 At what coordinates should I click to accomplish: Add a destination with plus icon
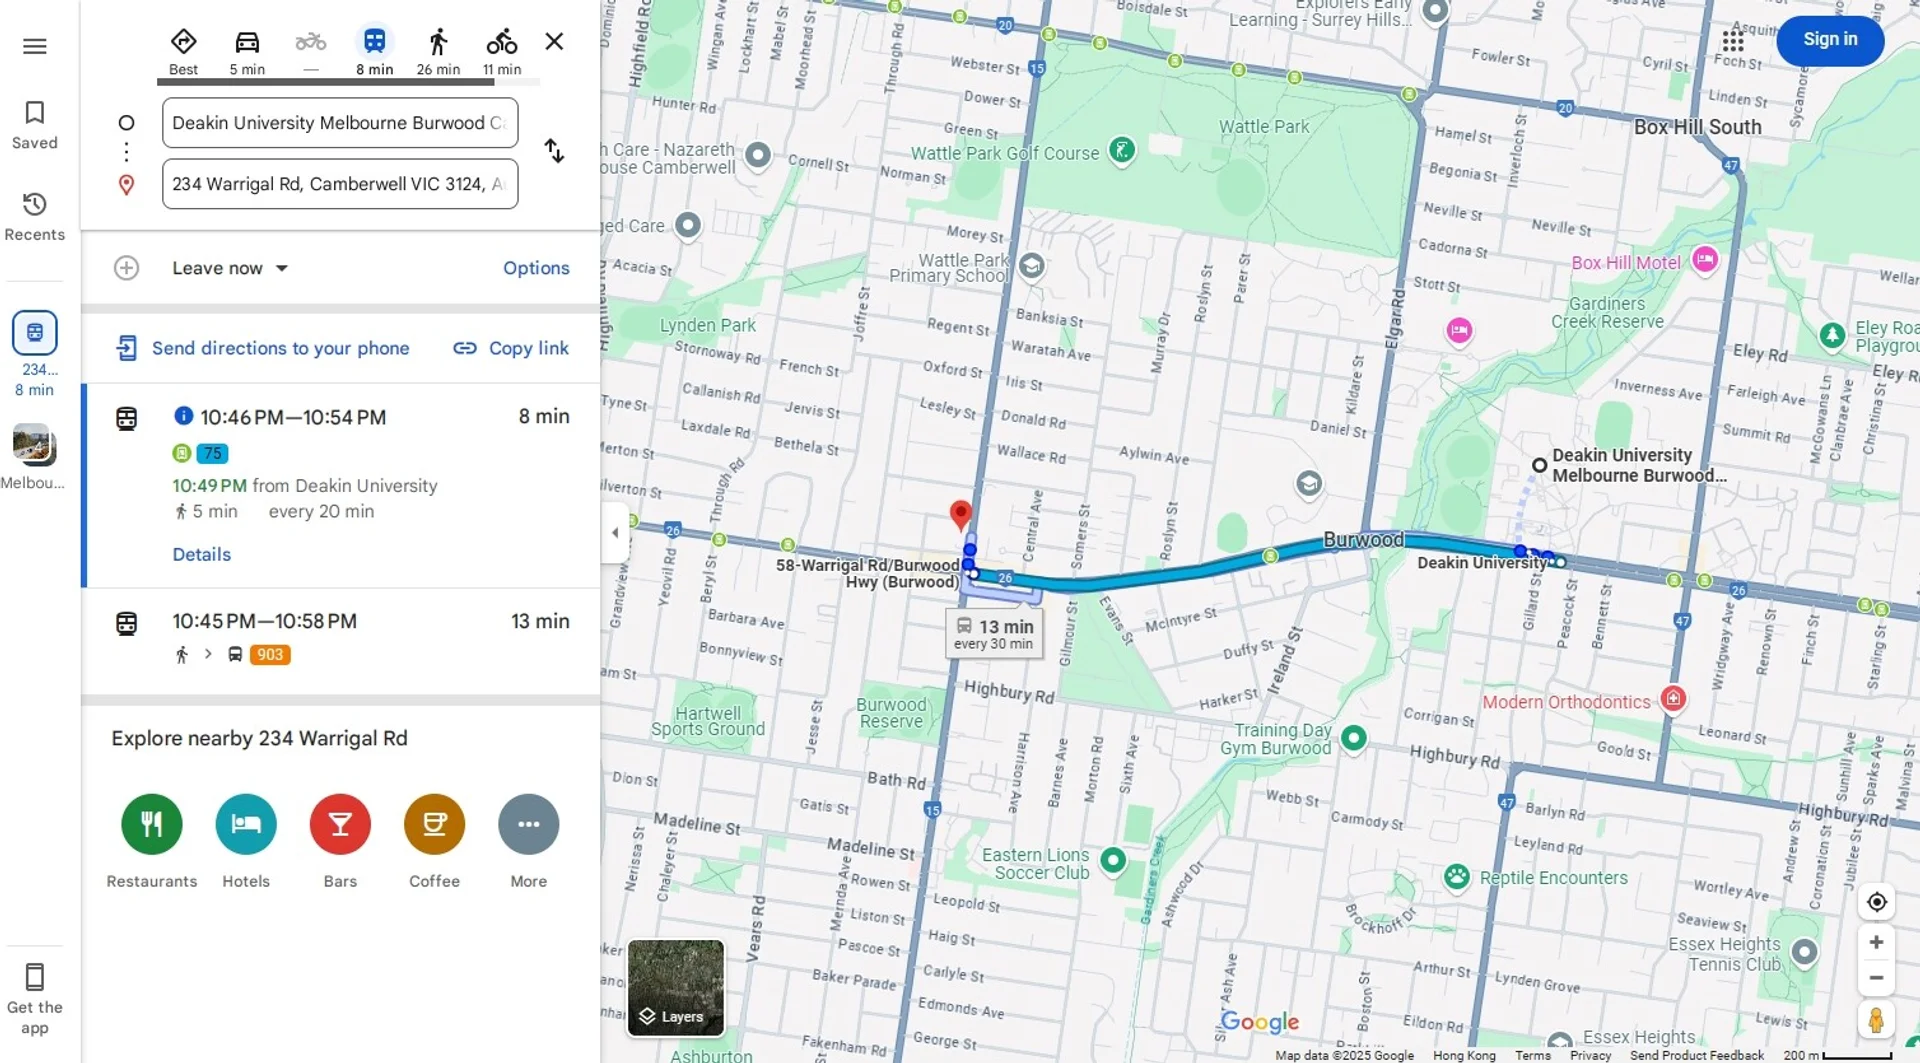(x=126, y=268)
